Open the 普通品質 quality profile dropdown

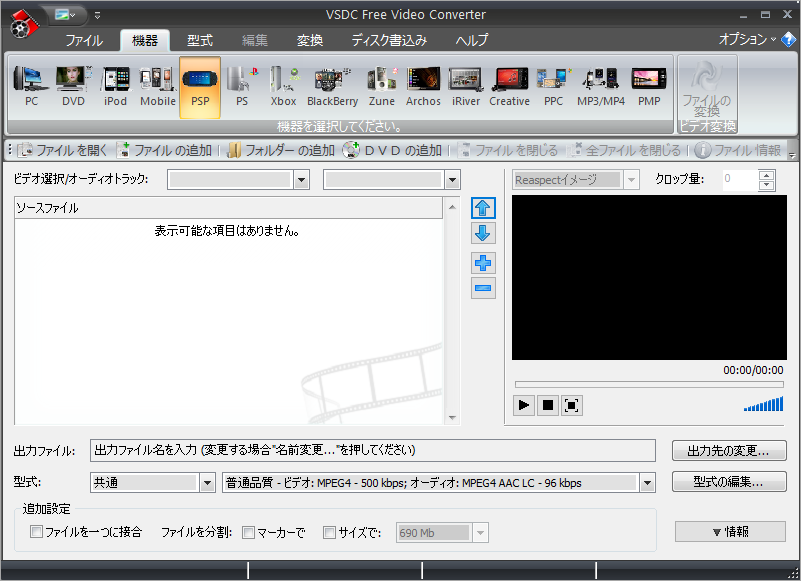[x=647, y=483]
